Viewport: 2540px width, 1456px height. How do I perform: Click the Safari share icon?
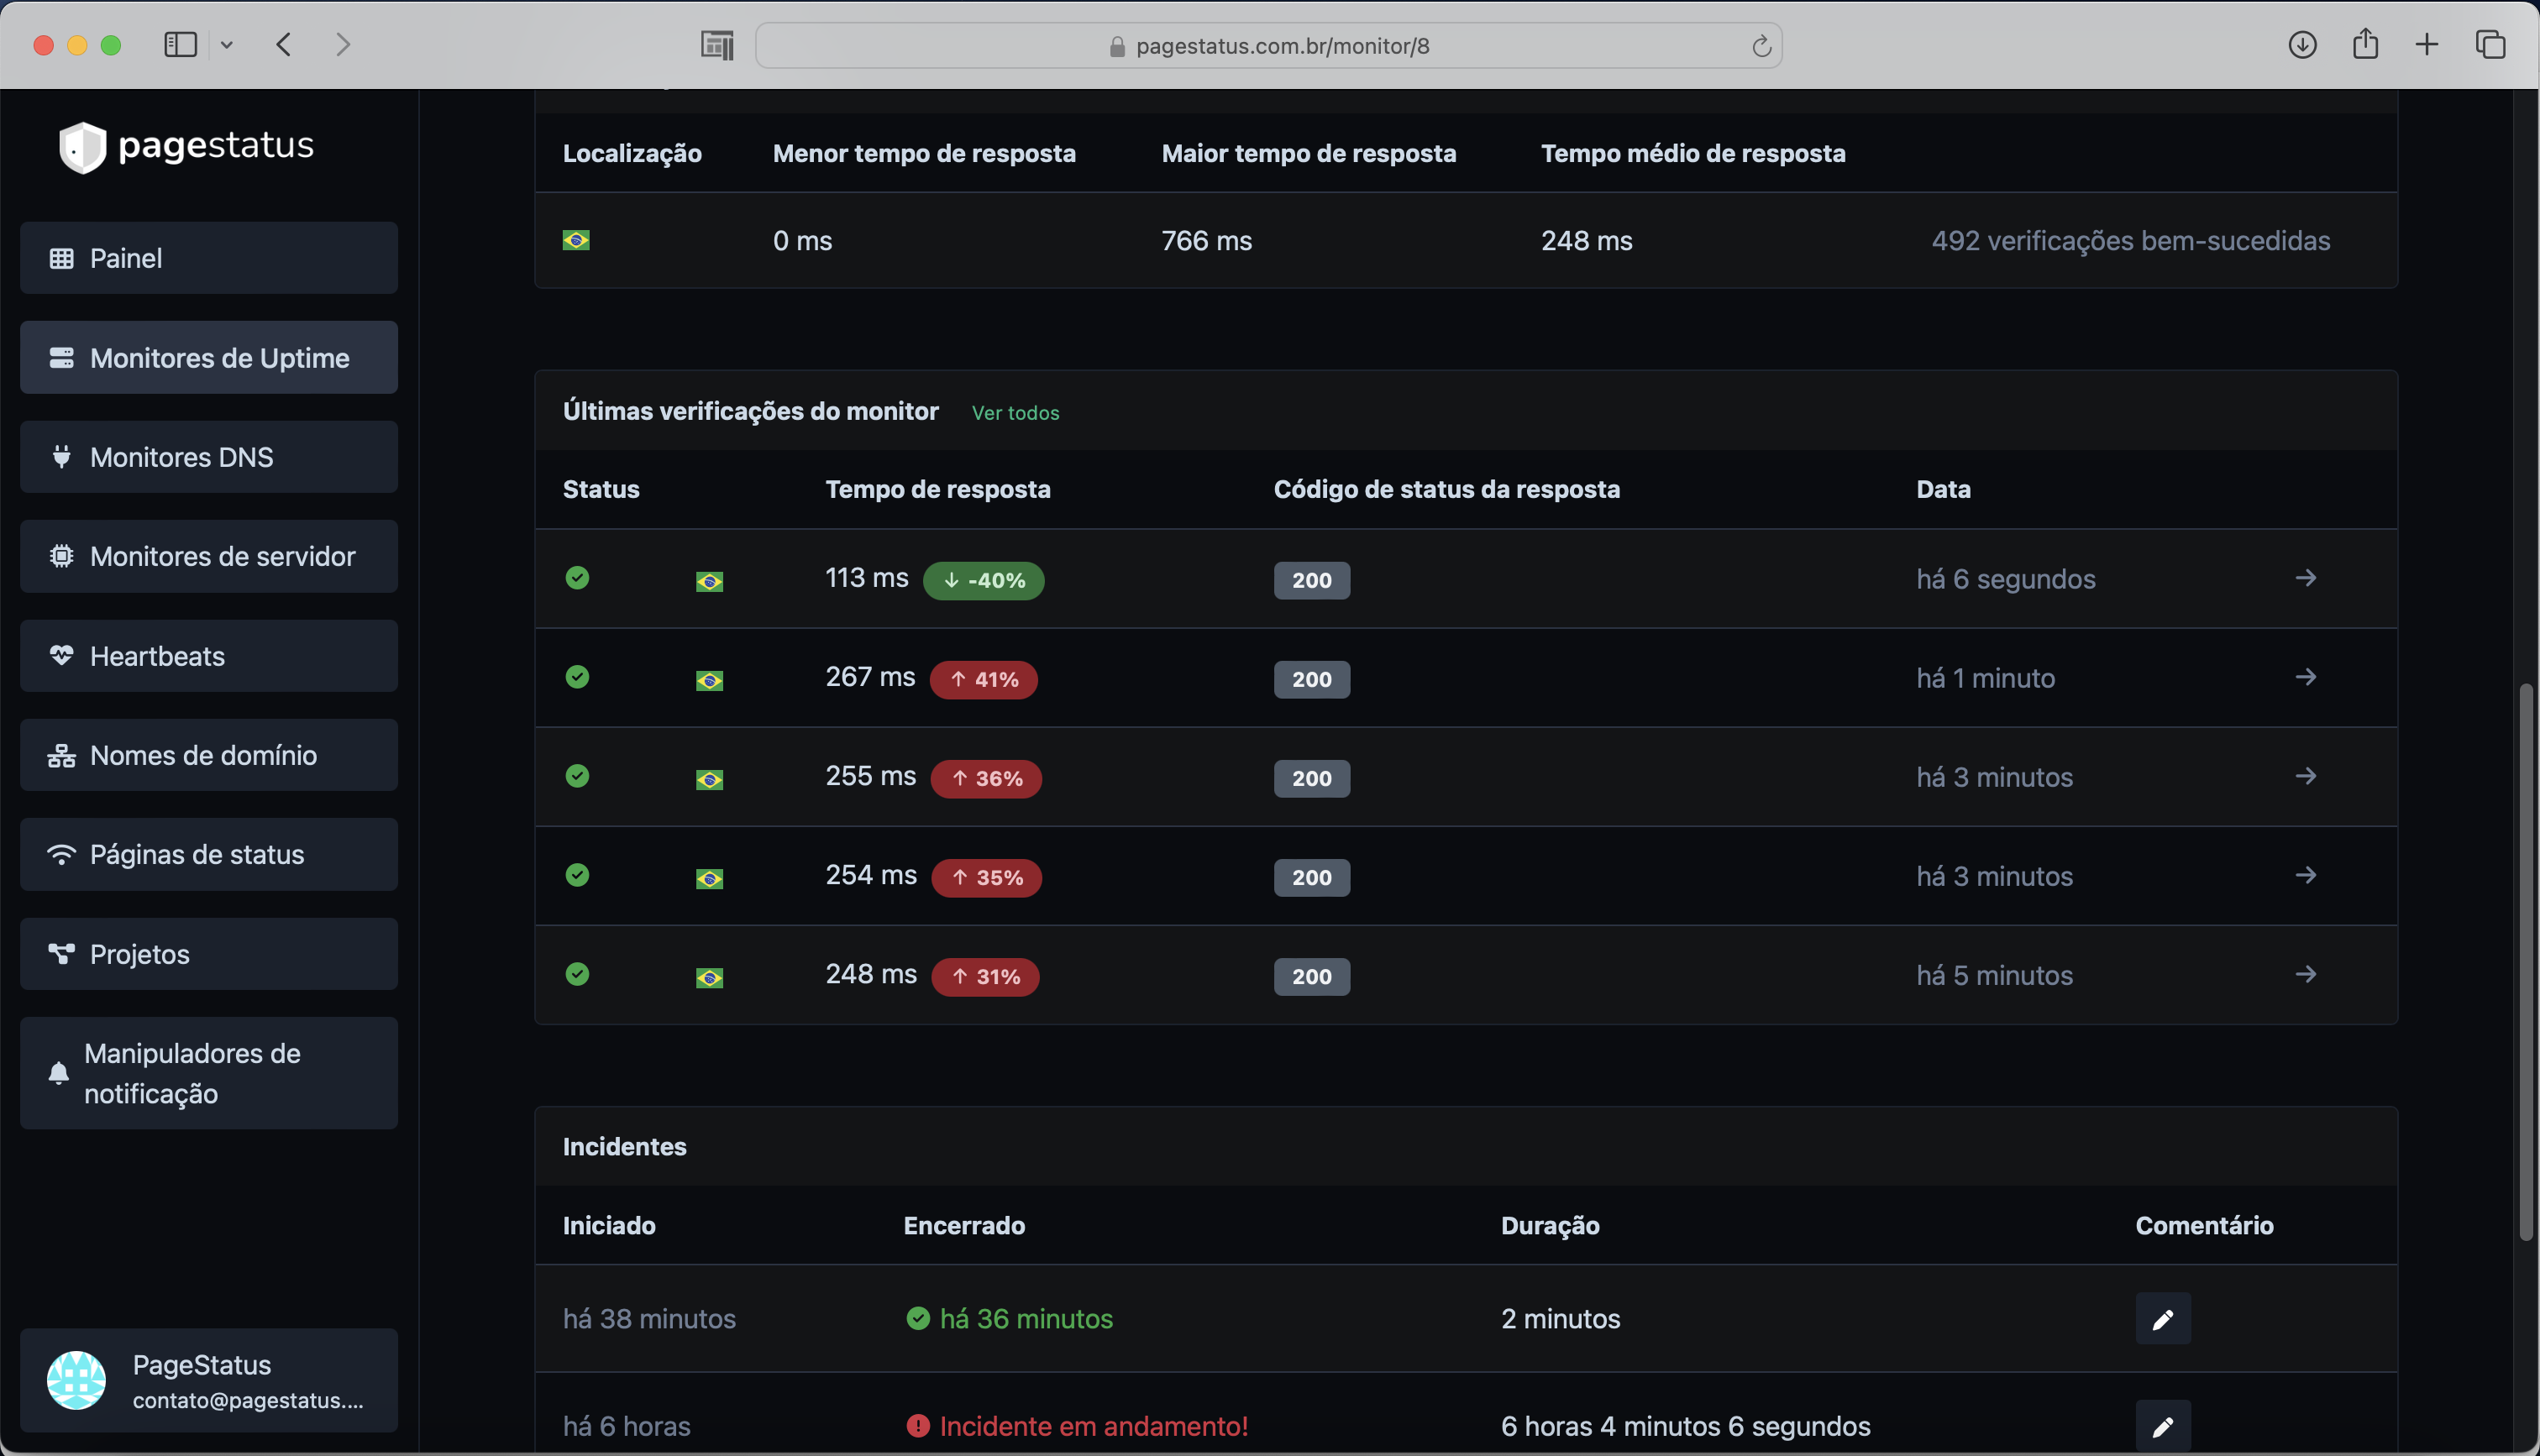point(2365,44)
